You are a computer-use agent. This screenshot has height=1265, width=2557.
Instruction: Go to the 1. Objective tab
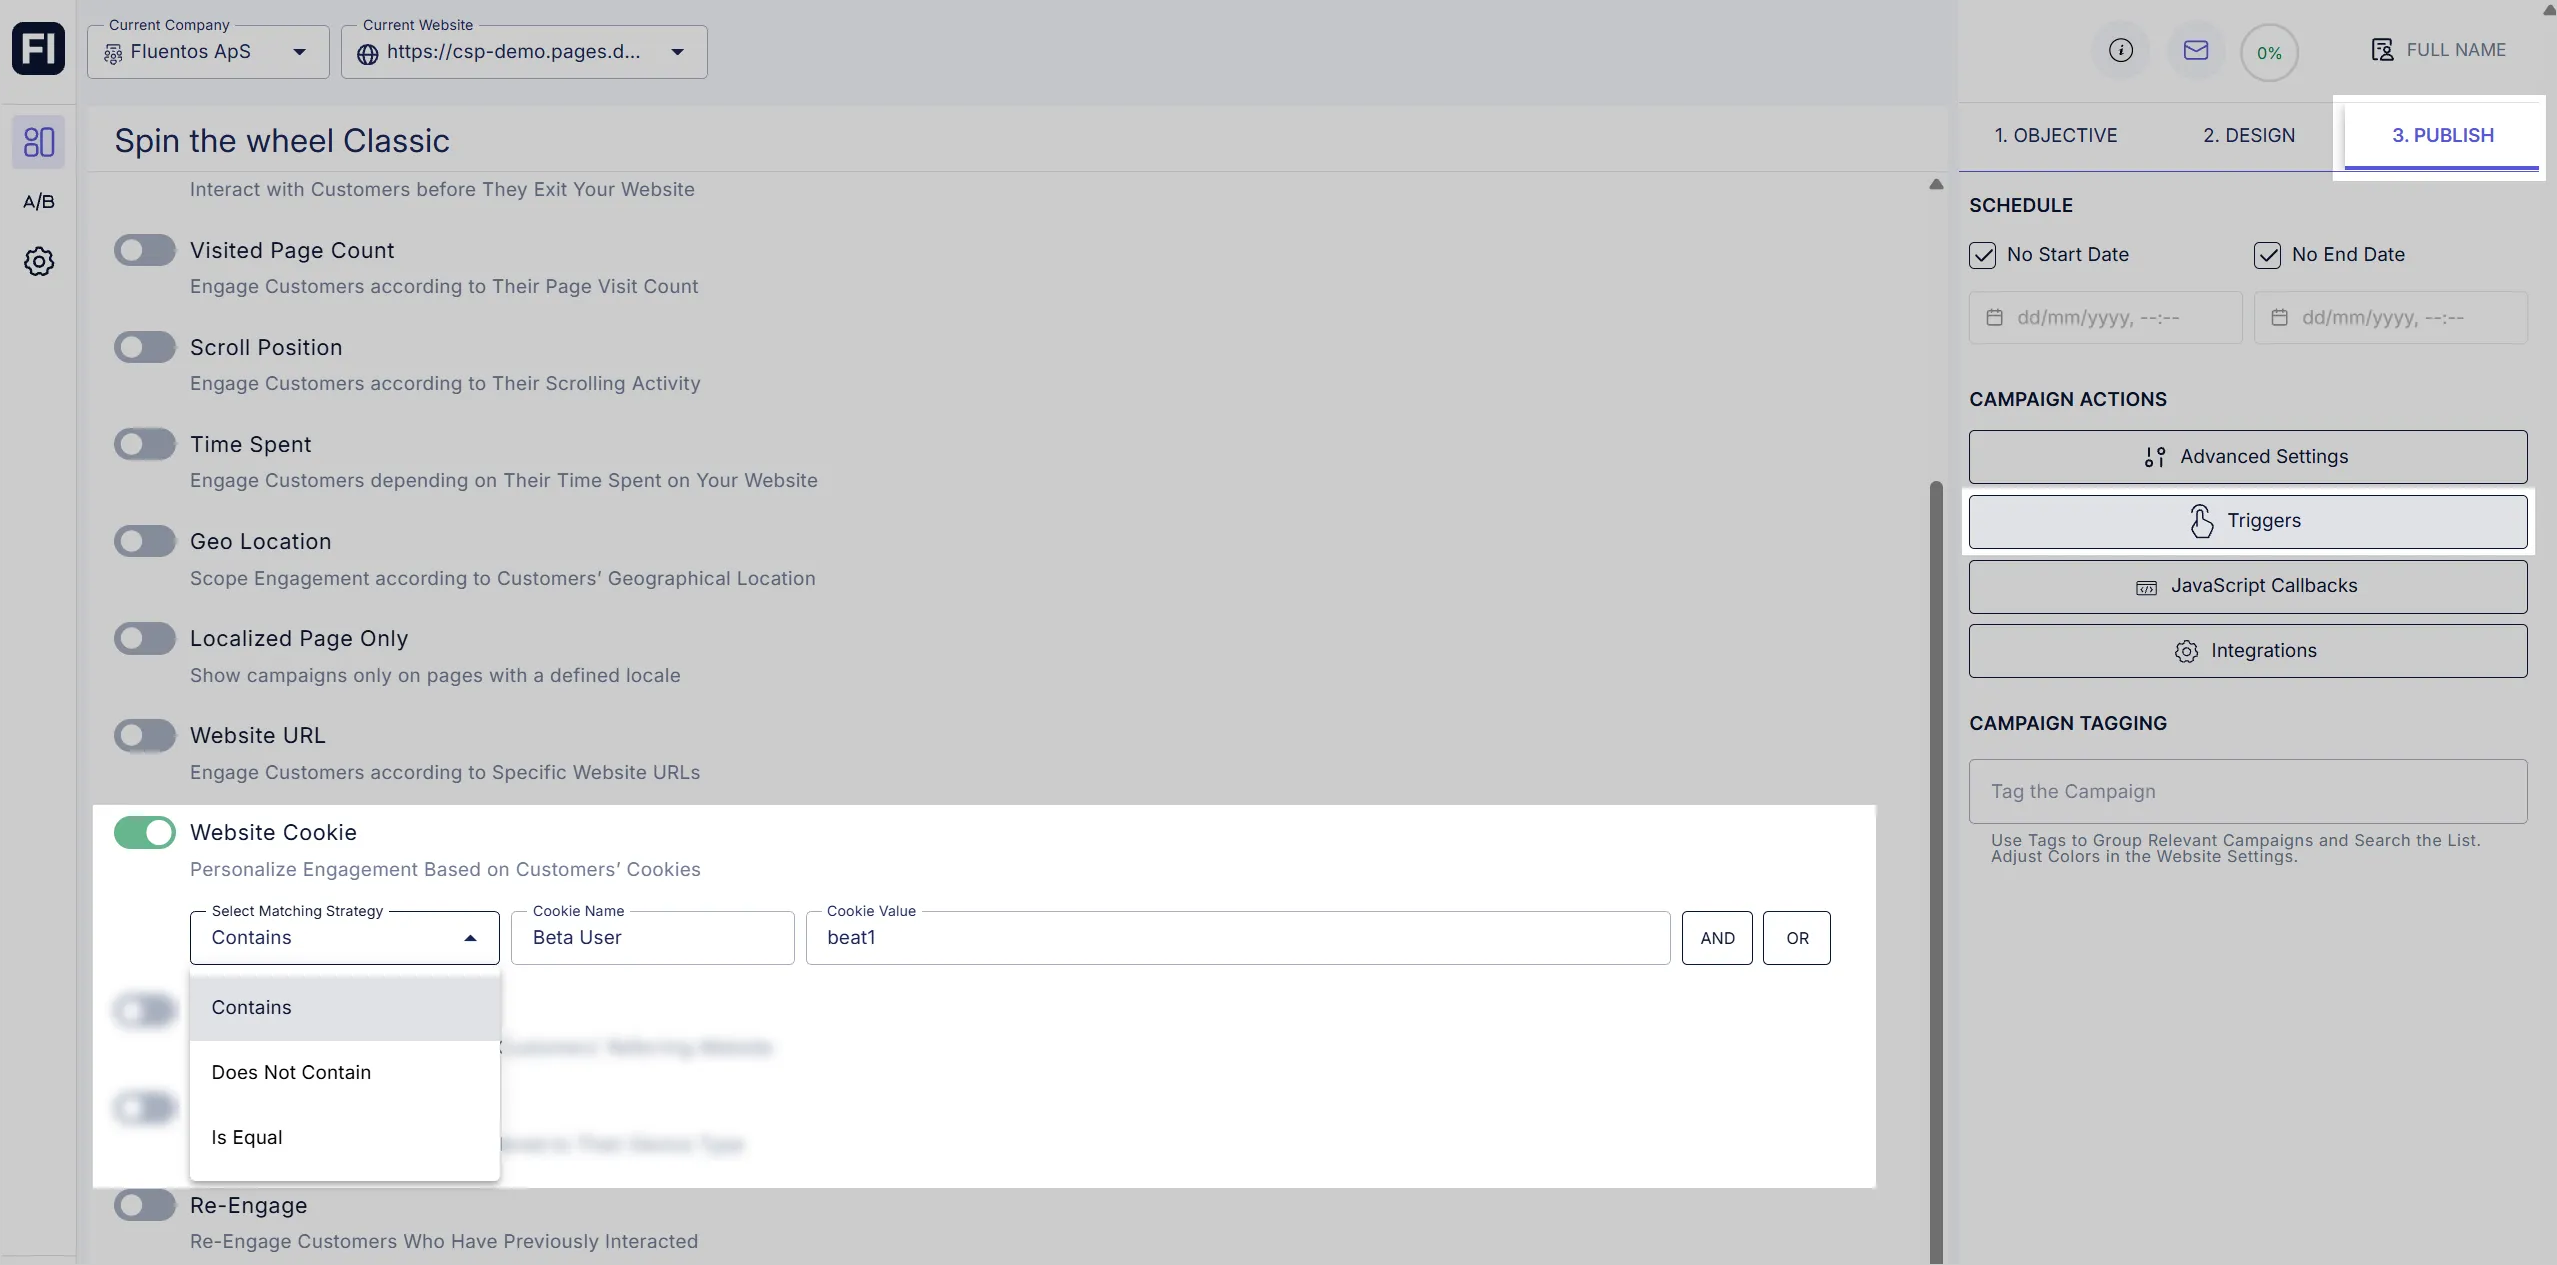pos(2055,135)
